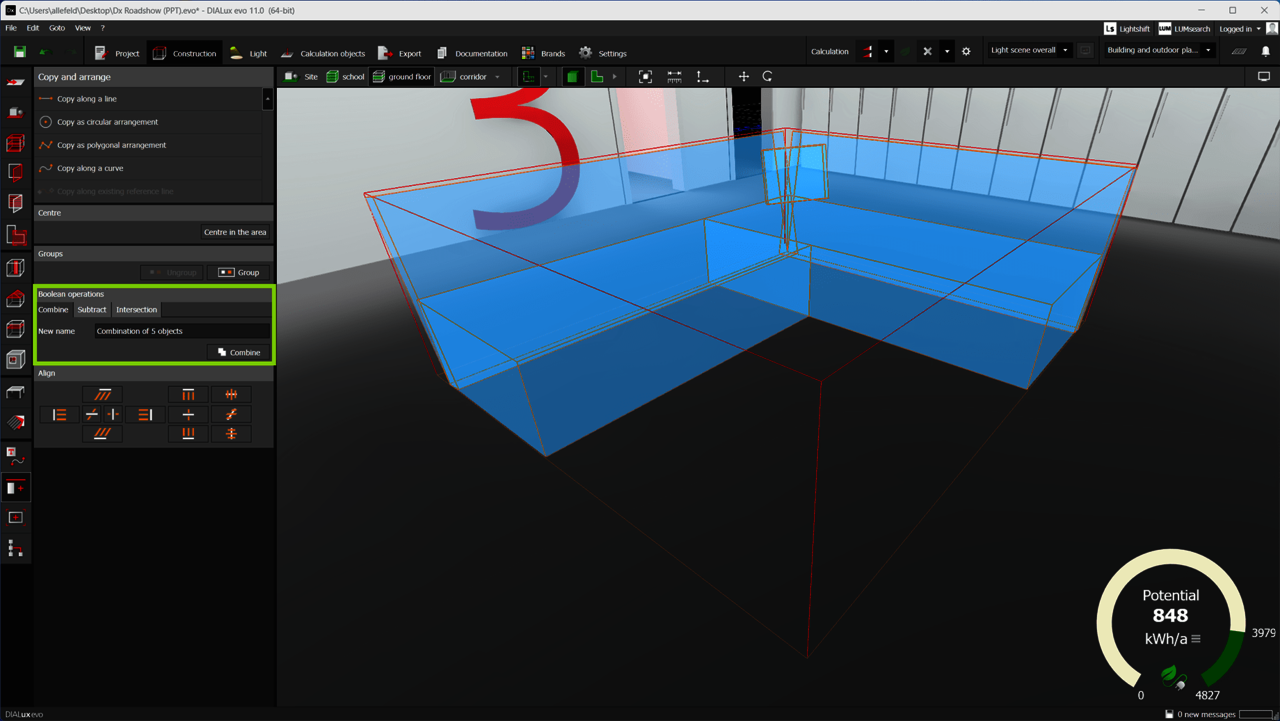Image resolution: width=1280 pixels, height=721 pixels.
Task: Open calculation settings gear icon
Action: (966, 52)
